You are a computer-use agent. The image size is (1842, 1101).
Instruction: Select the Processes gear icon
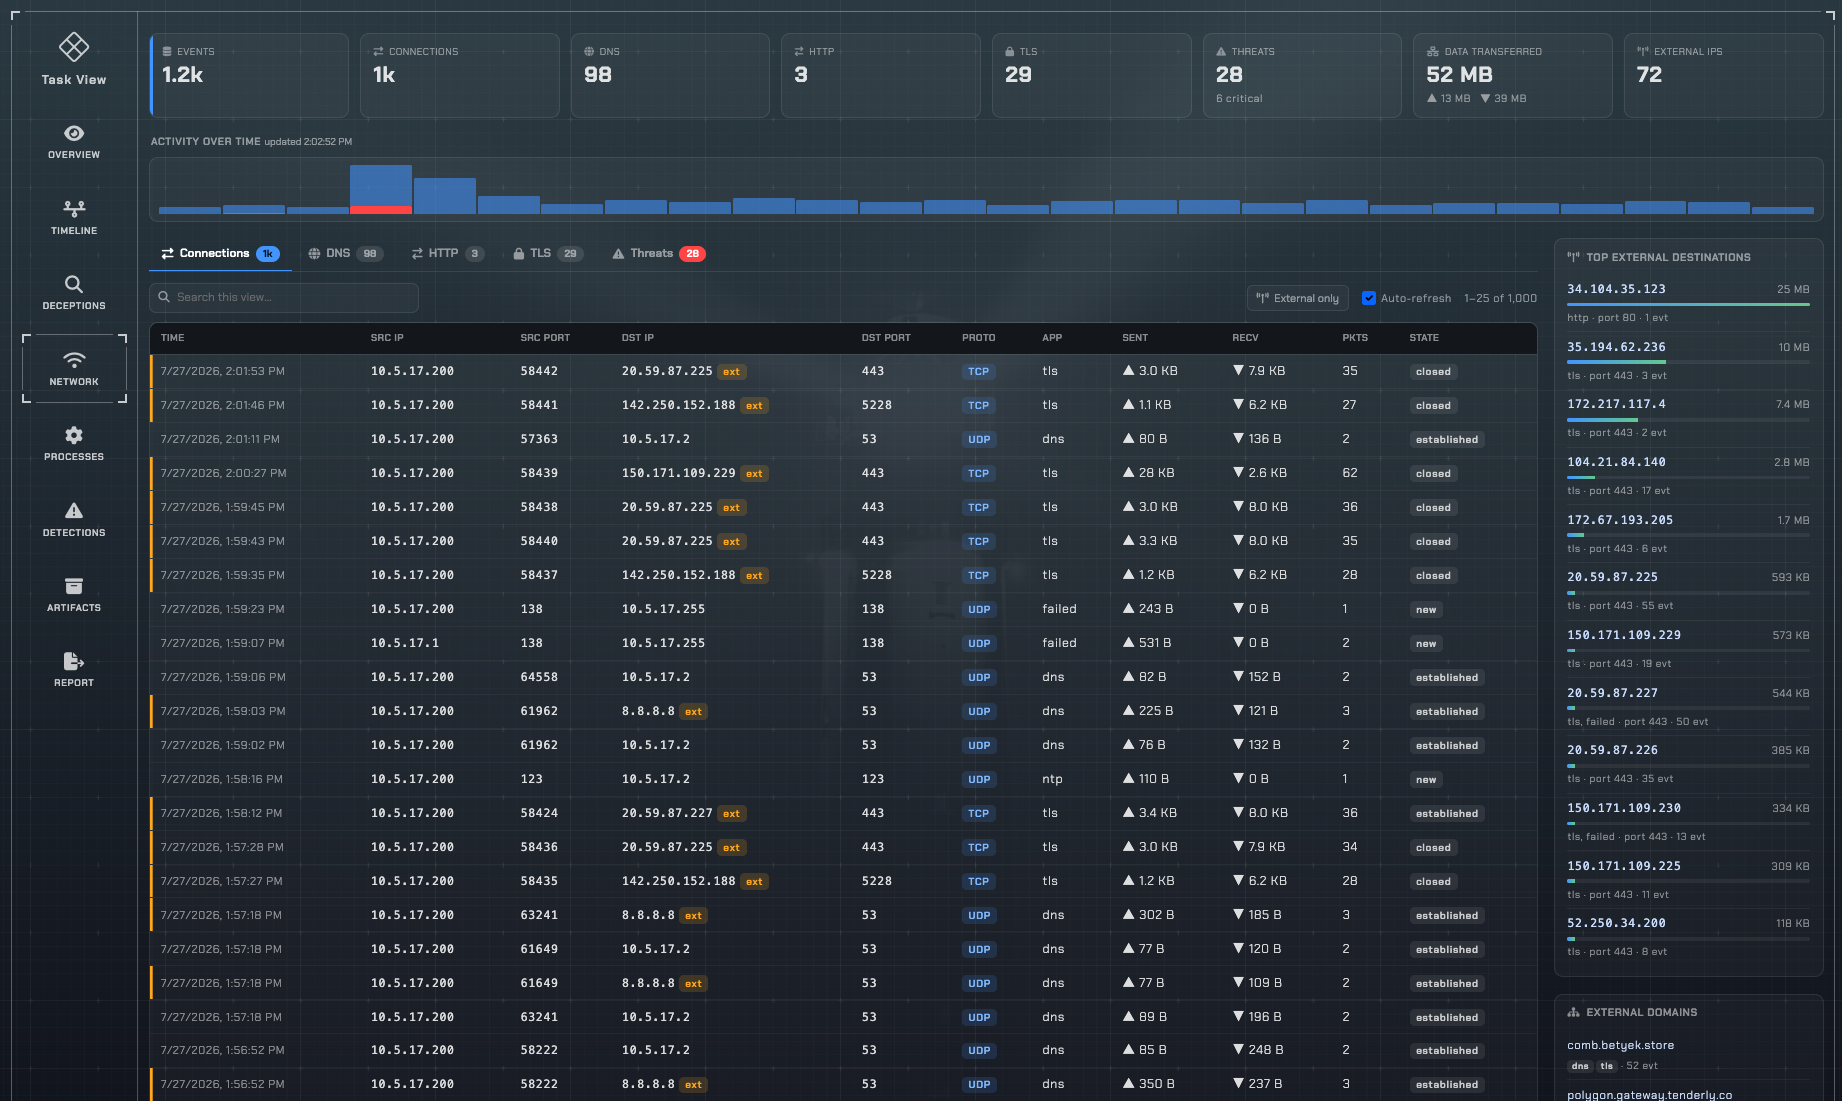74,435
